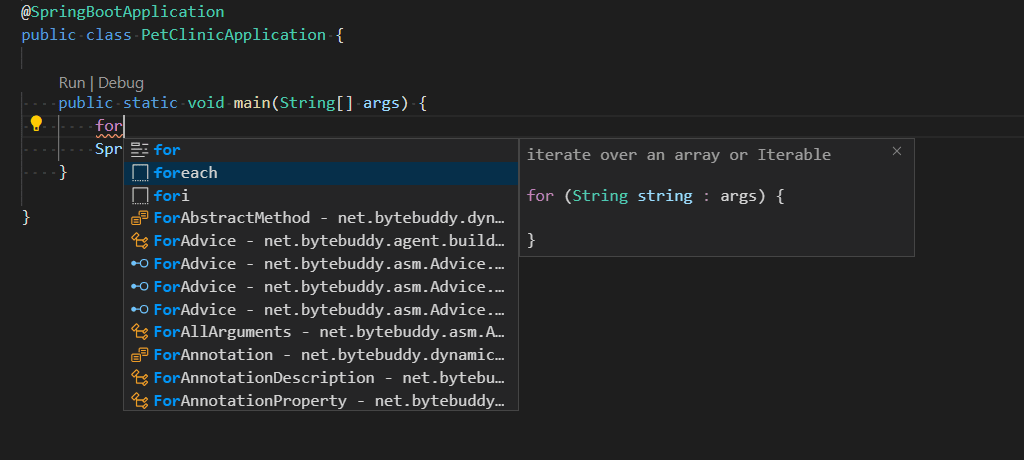The height and width of the screenshot is (460, 1024).
Task: Click the @SpringBootApplication annotation
Action: tap(122, 12)
